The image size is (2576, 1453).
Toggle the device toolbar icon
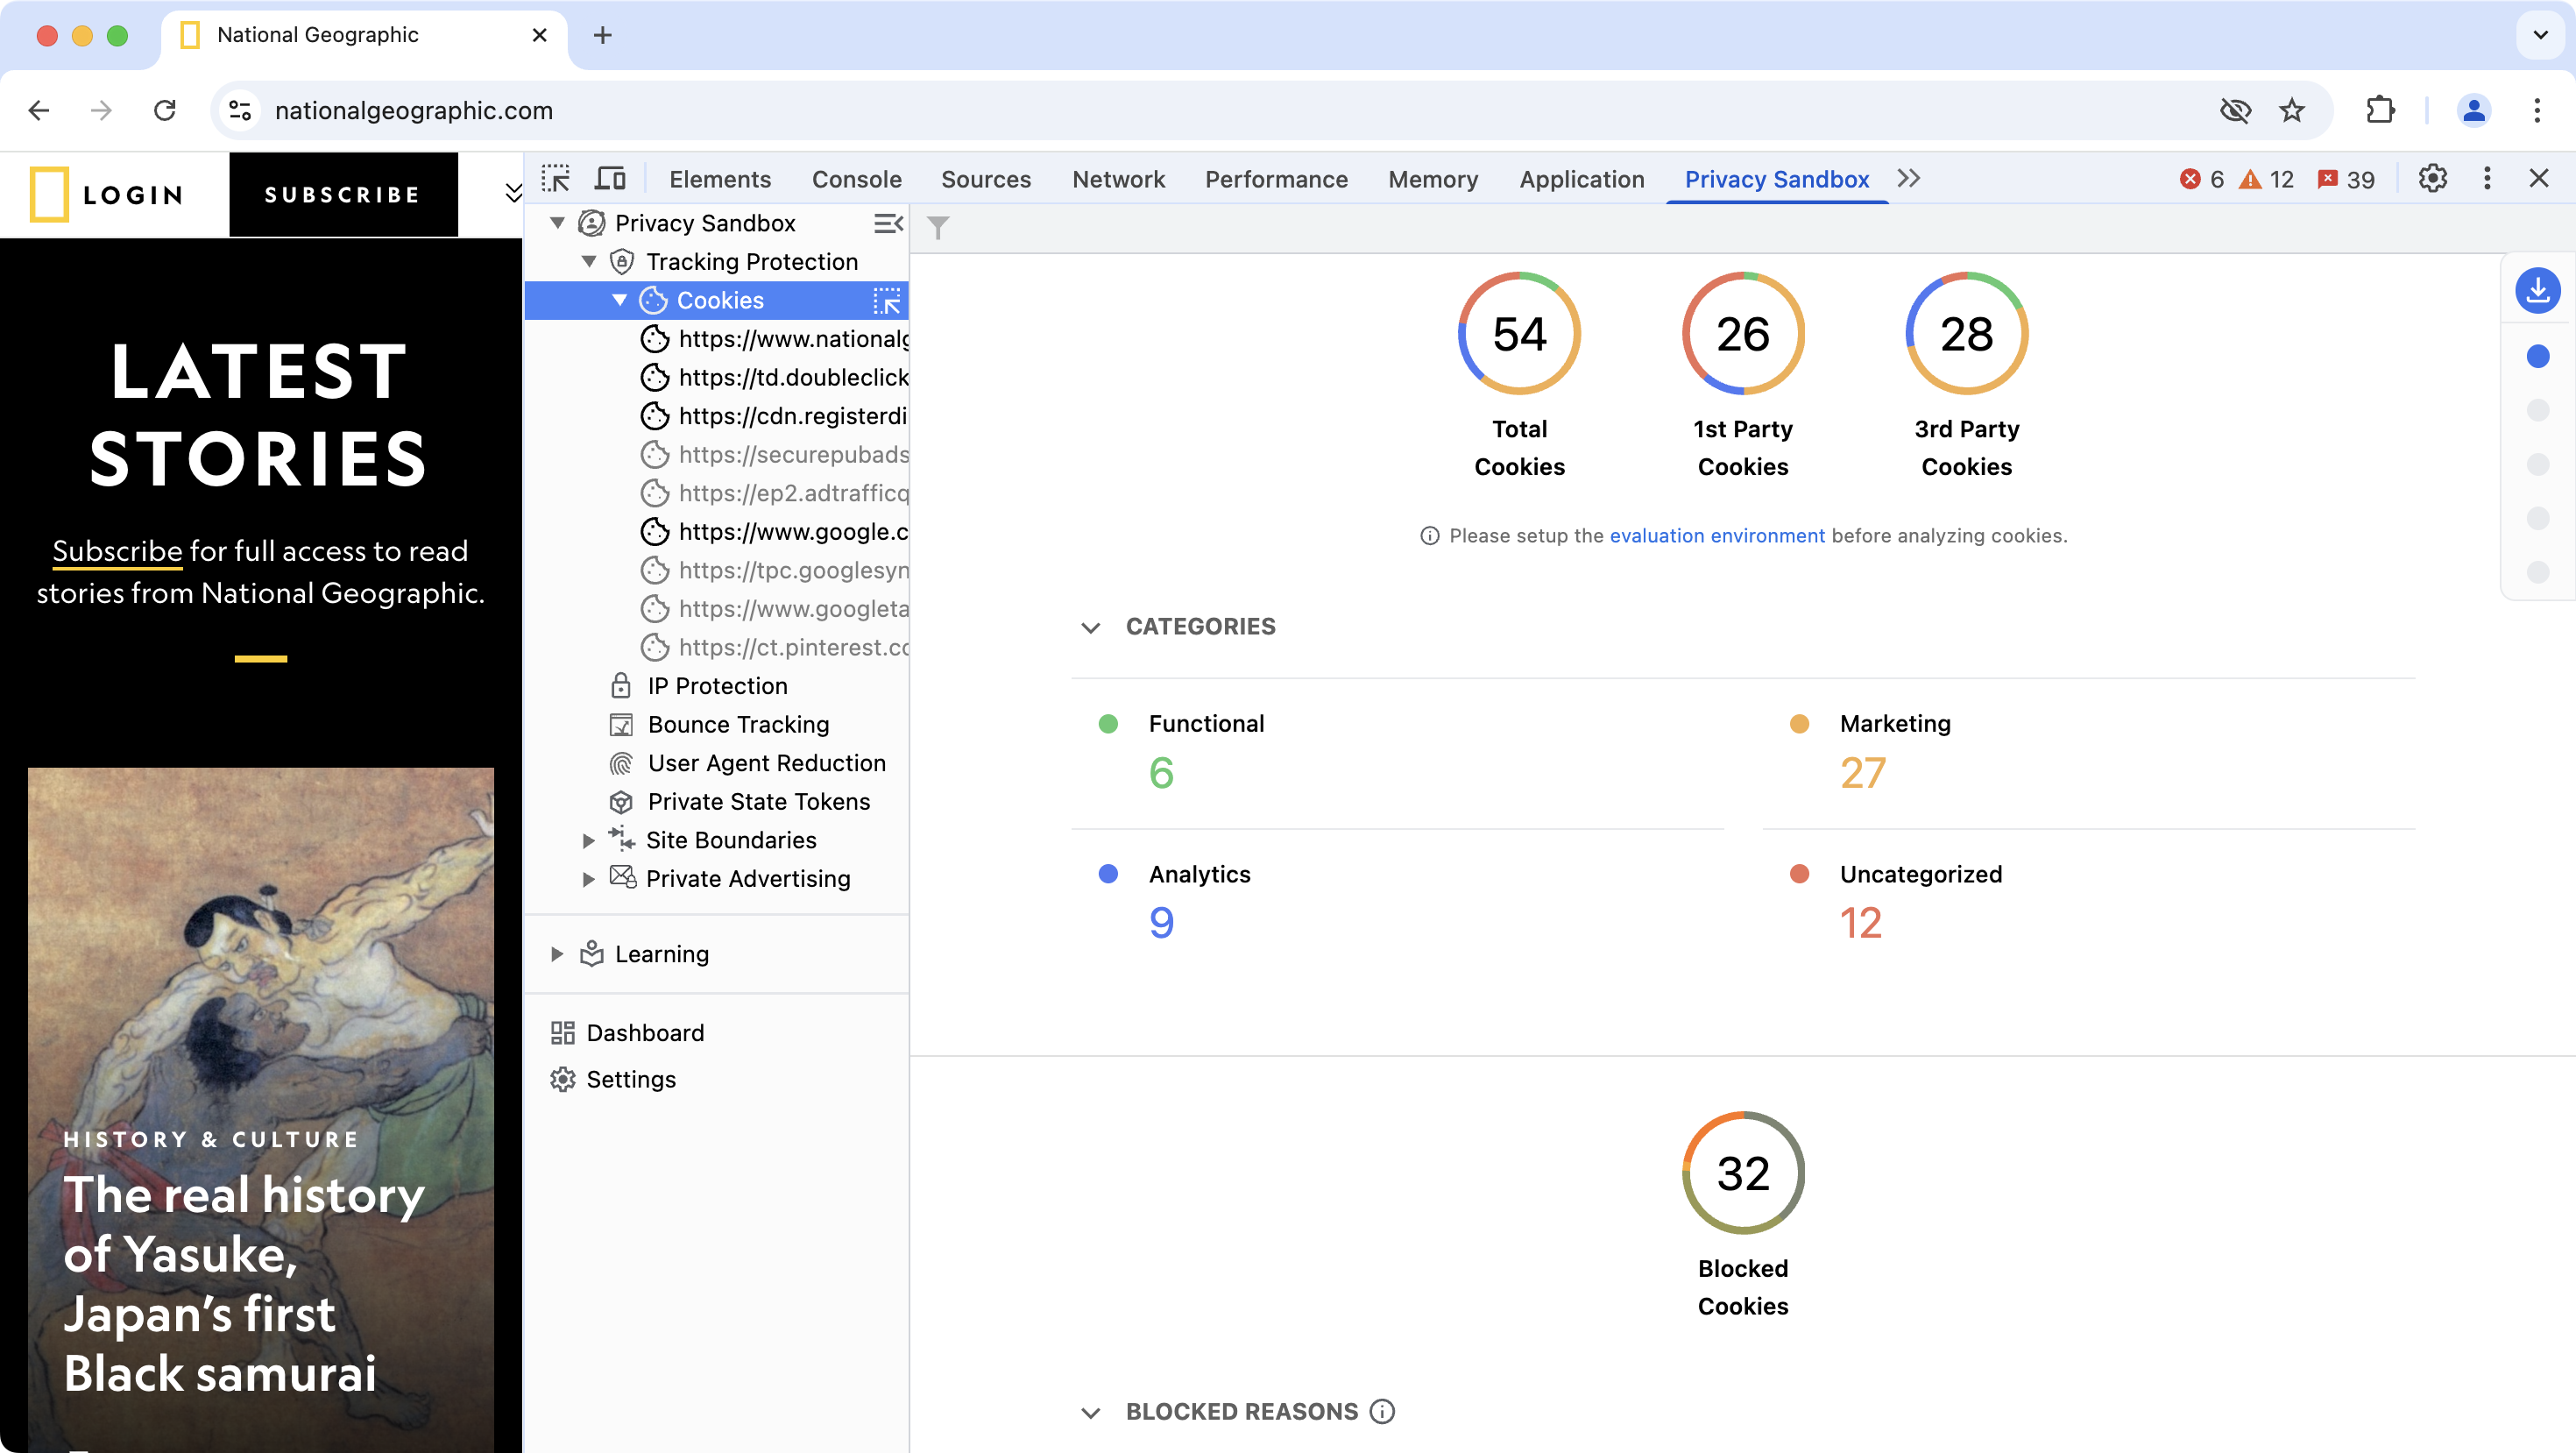(x=610, y=179)
